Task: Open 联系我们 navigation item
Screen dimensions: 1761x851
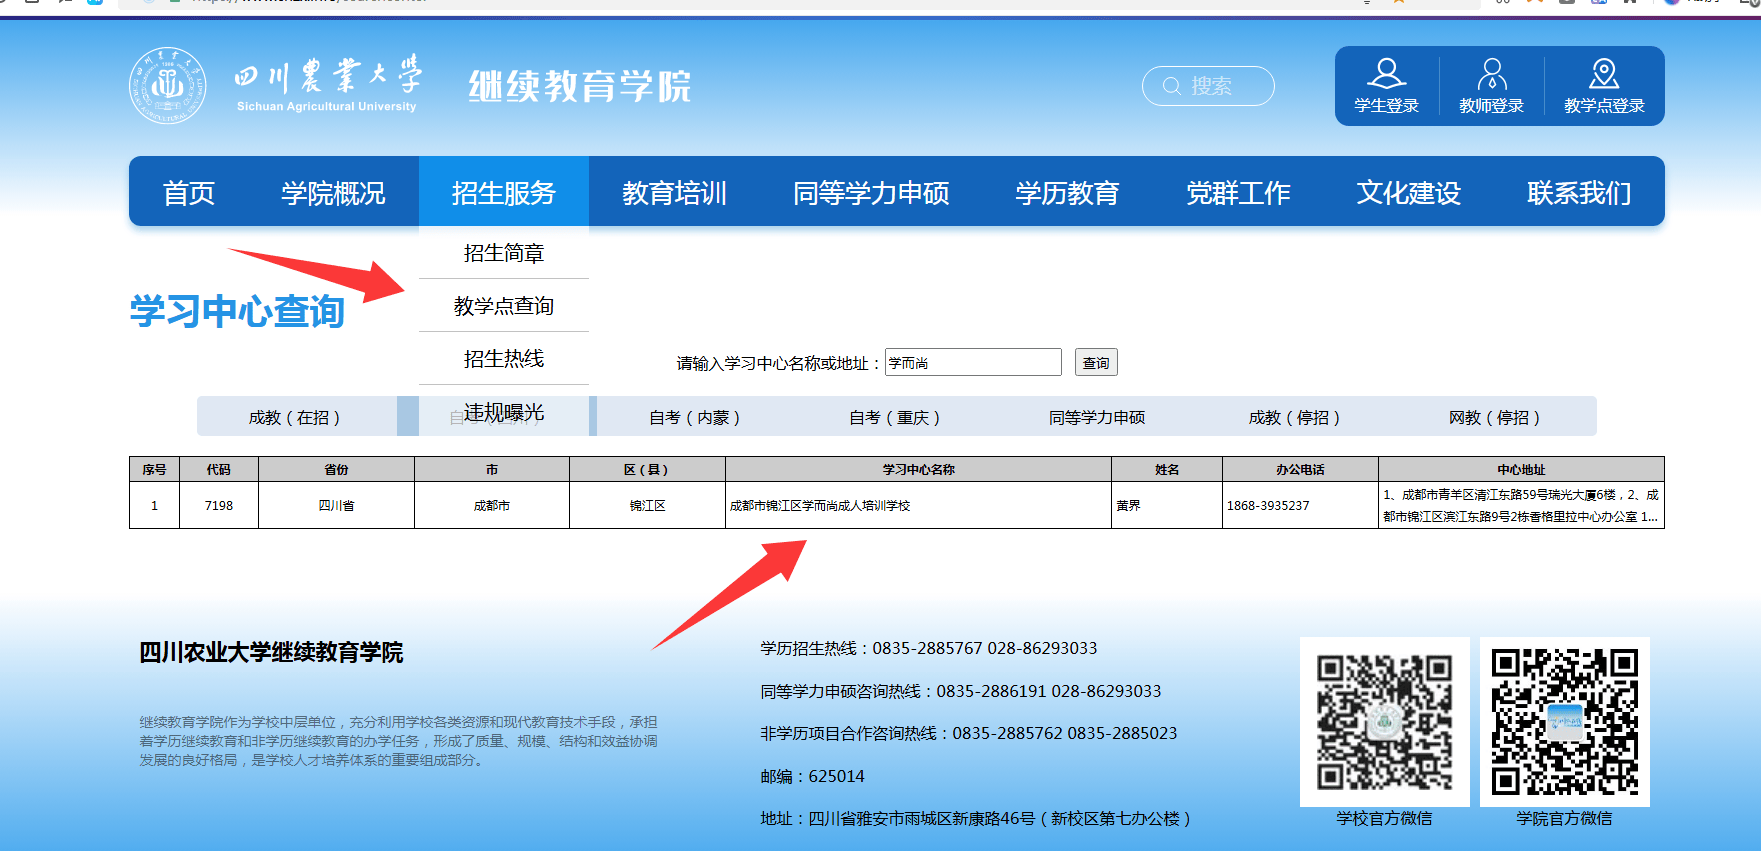Action: [1579, 192]
